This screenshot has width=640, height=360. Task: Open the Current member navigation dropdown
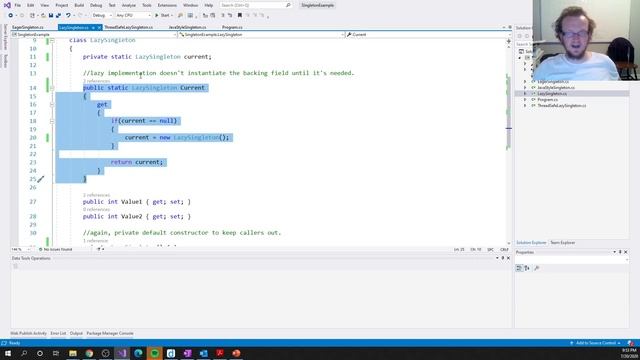click(x=429, y=35)
